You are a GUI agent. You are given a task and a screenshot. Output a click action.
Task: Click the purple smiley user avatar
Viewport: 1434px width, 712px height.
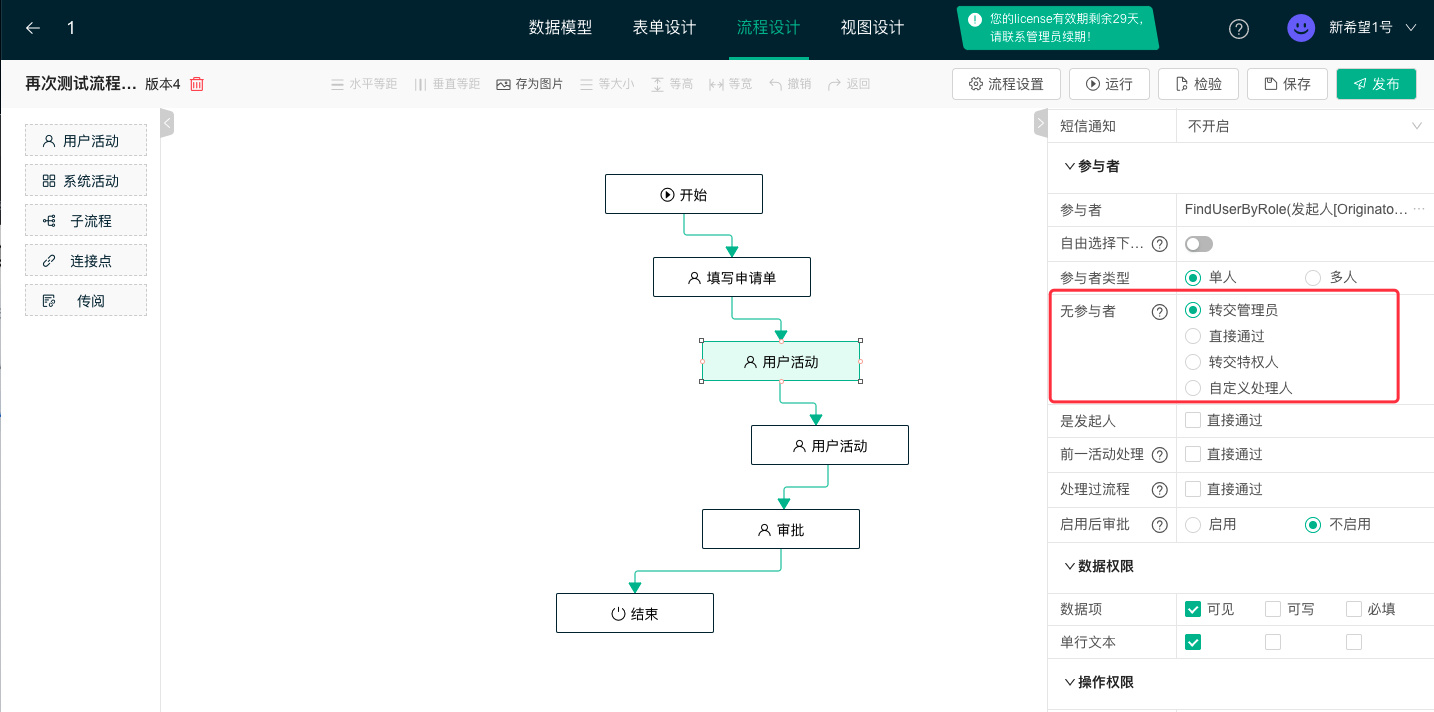point(1300,28)
